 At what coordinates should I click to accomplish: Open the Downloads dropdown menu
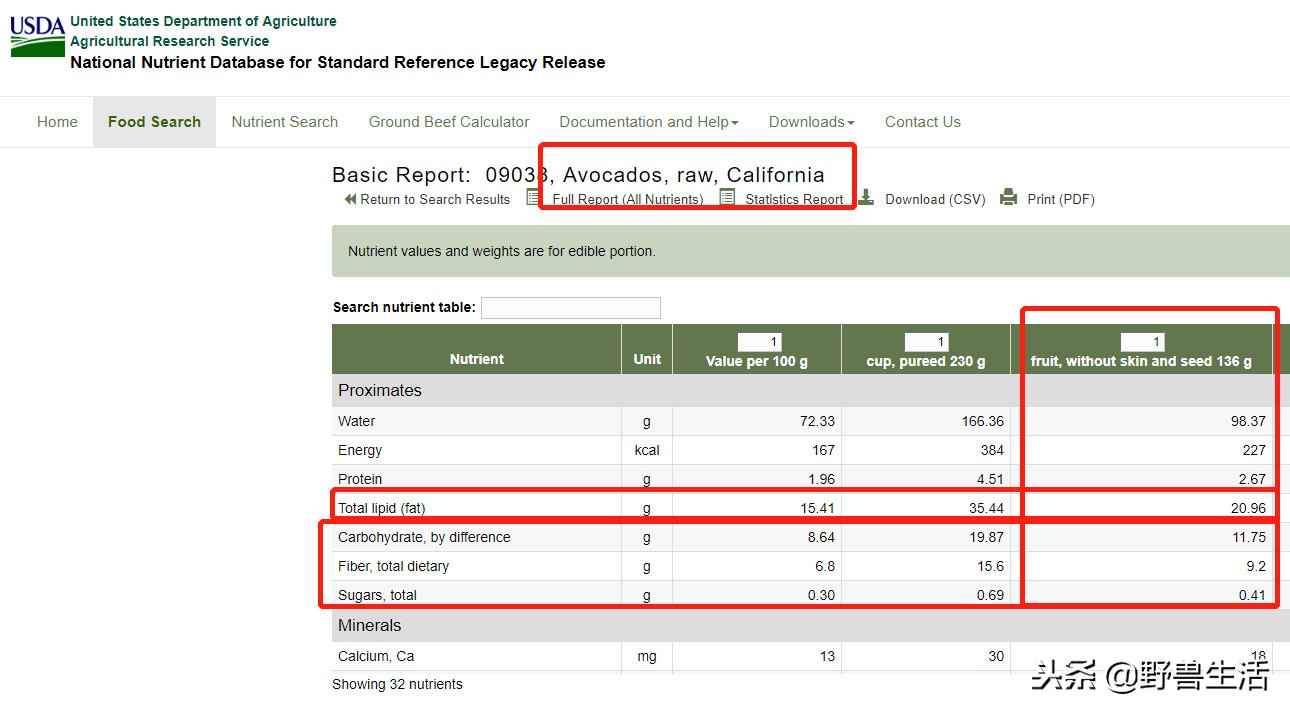[811, 122]
